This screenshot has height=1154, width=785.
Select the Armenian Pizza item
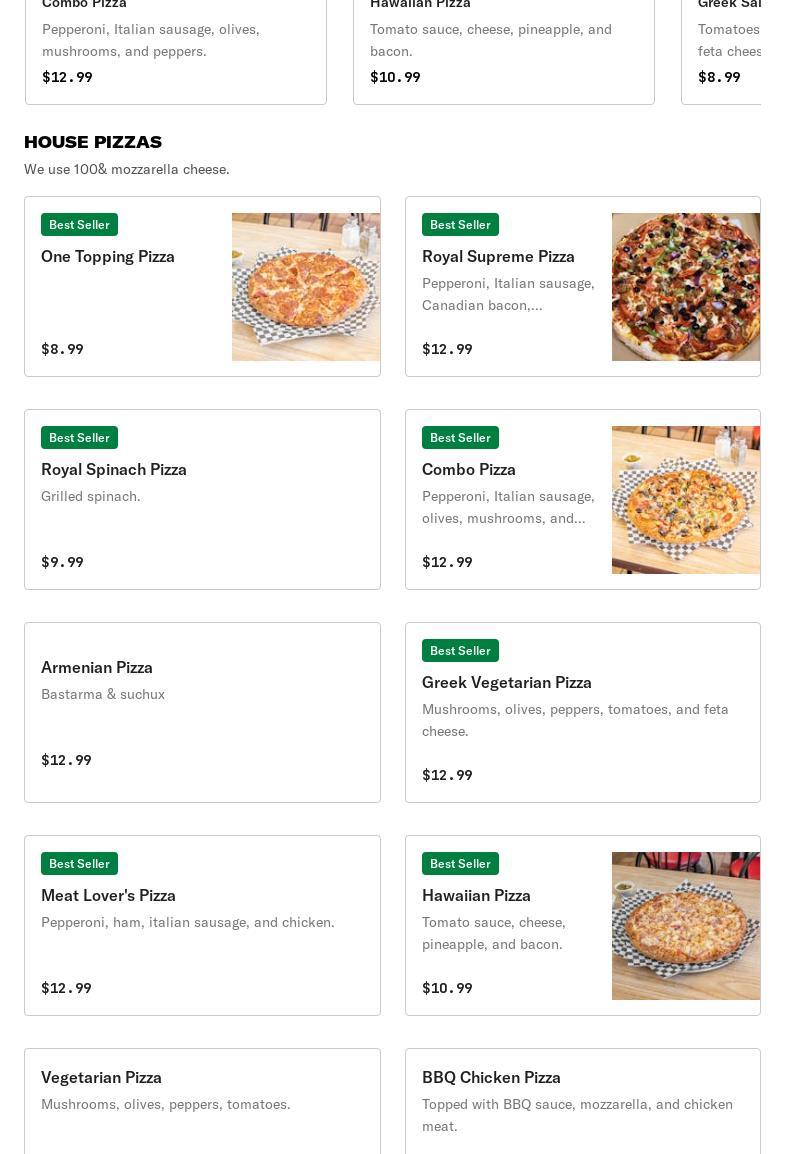(202, 712)
